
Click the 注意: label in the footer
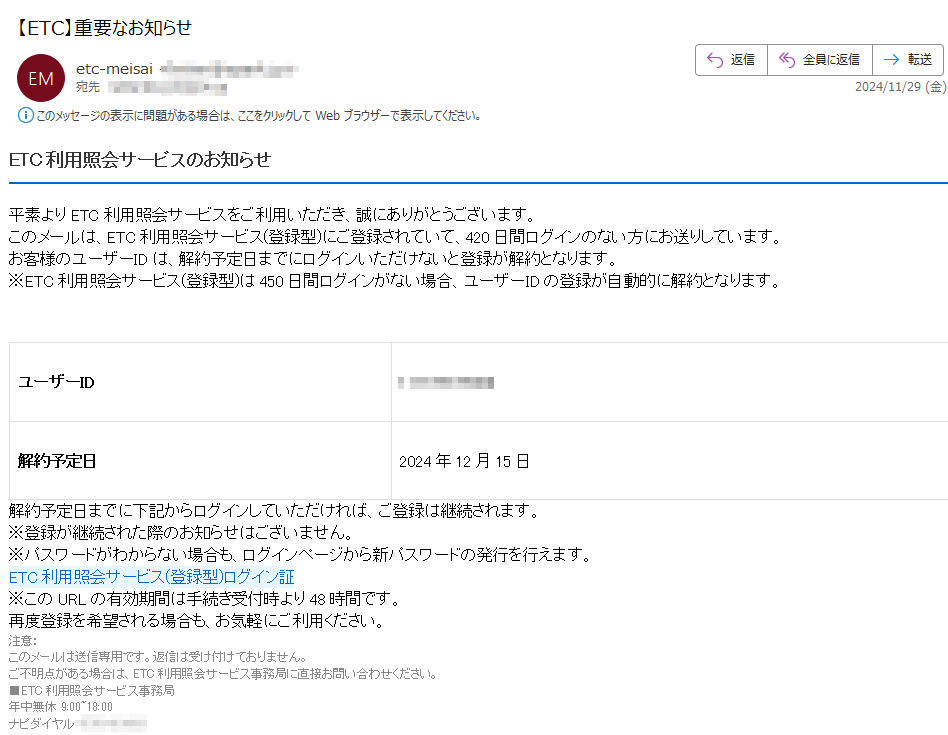pyautogui.click(x=23, y=640)
